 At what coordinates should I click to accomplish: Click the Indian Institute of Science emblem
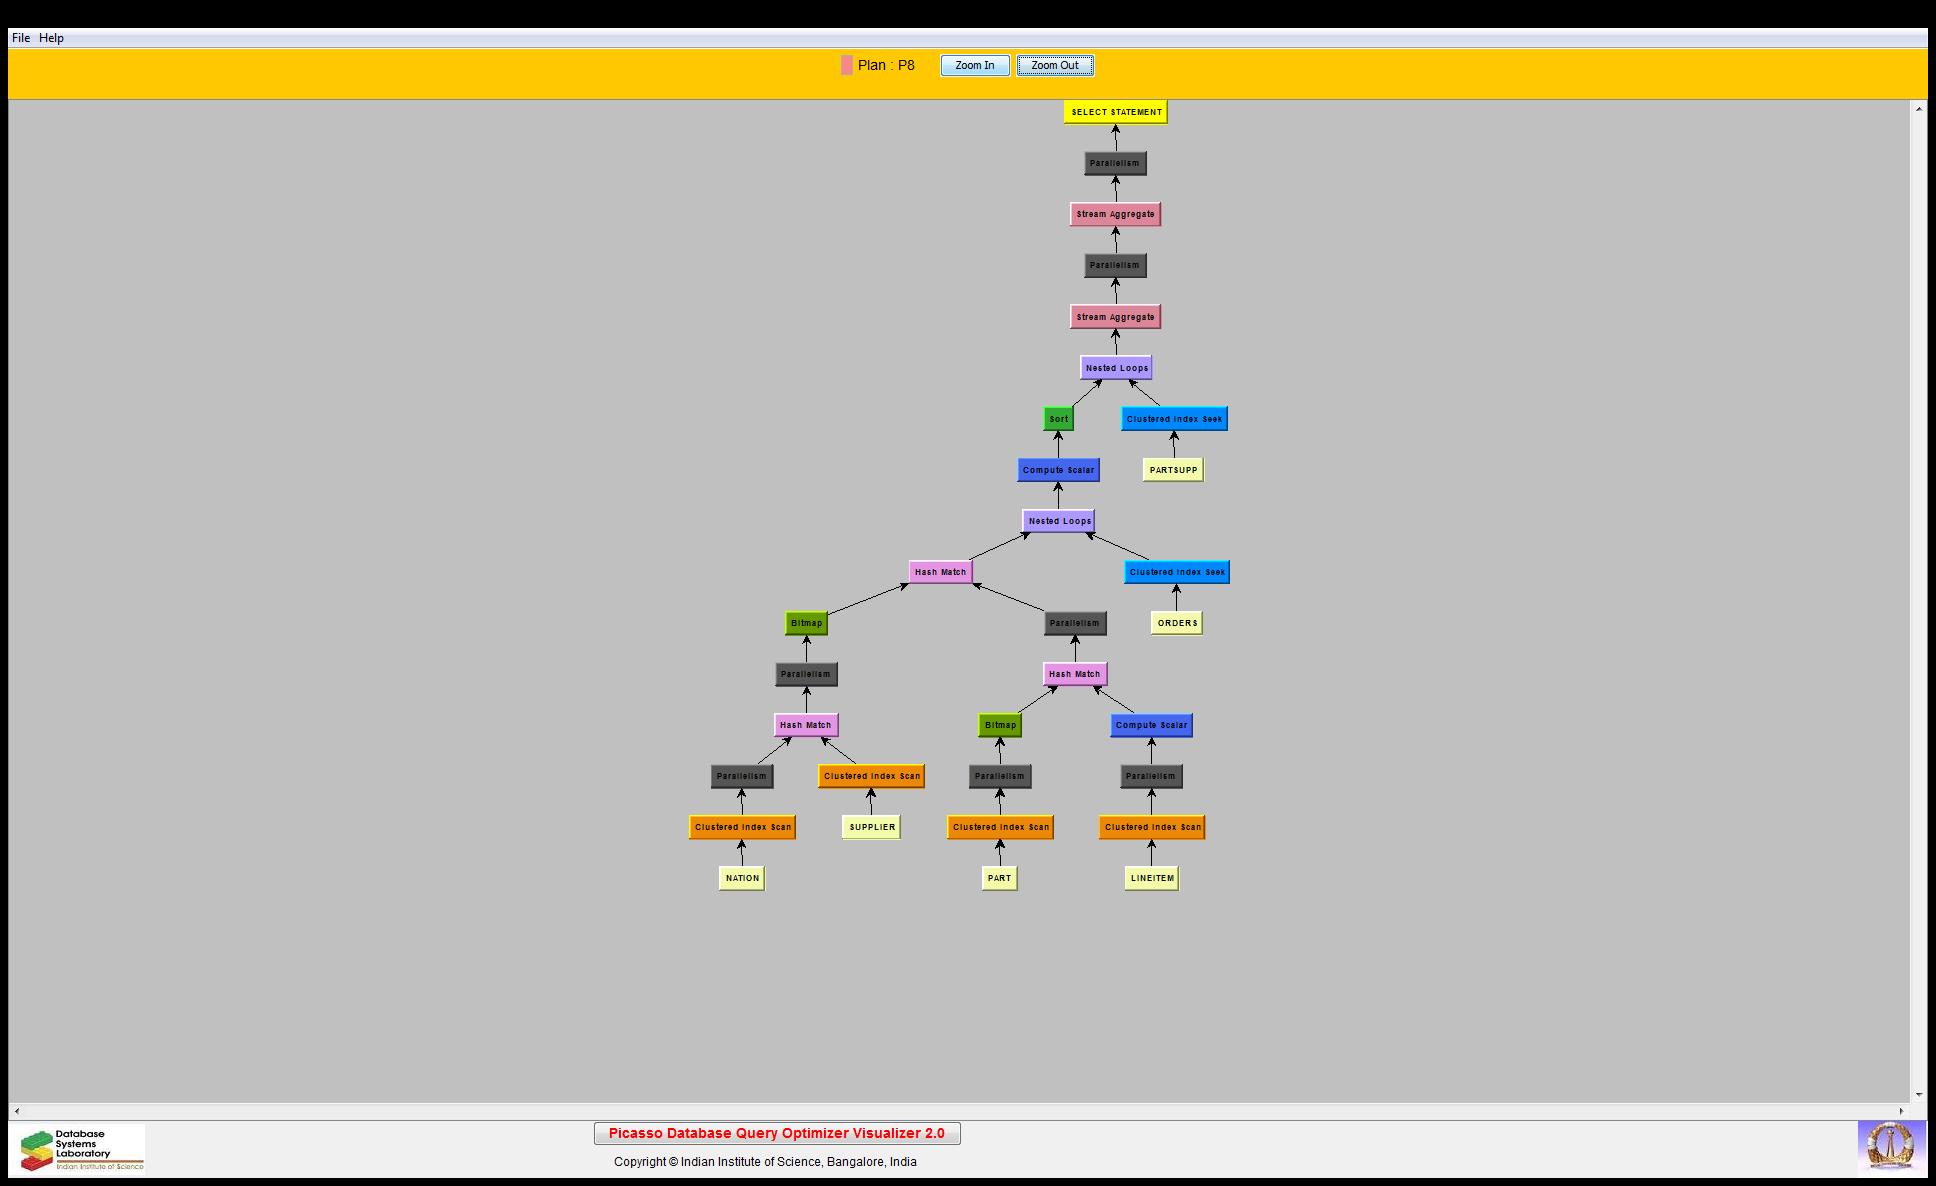coord(1890,1147)
